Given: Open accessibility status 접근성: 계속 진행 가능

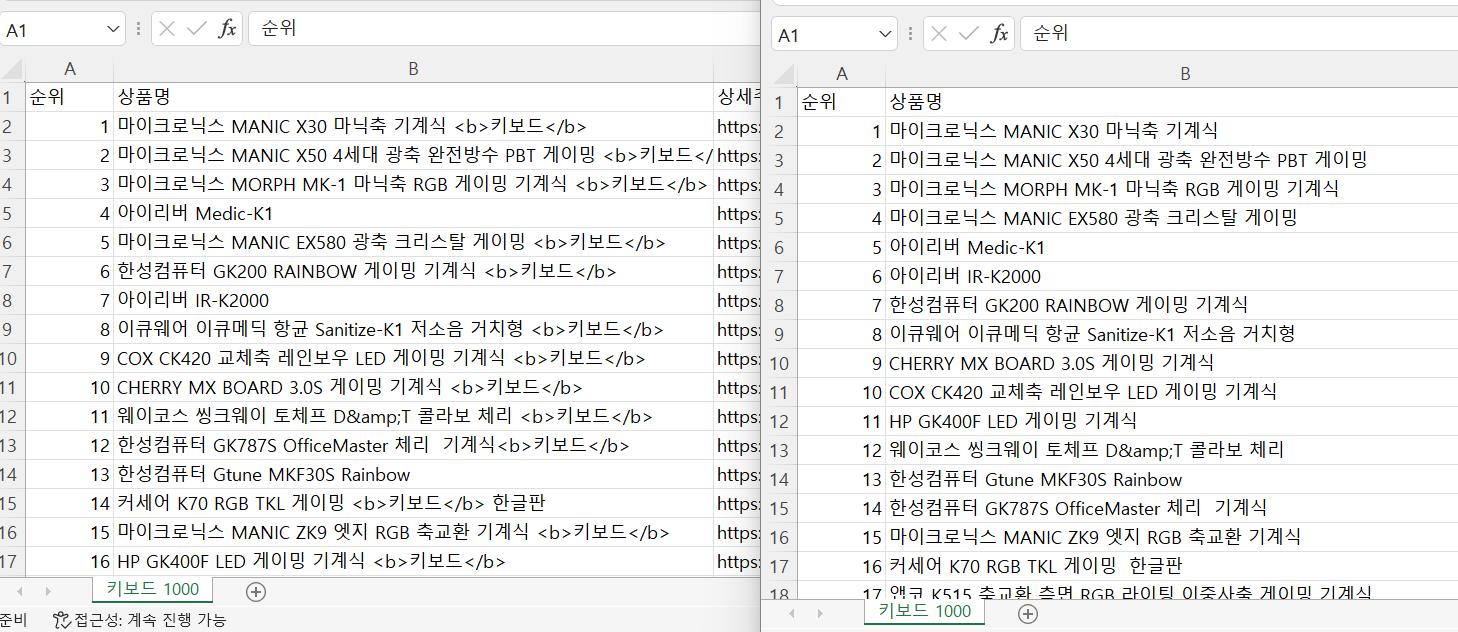Looking at the screenshot, I should (x=140, y=620).
